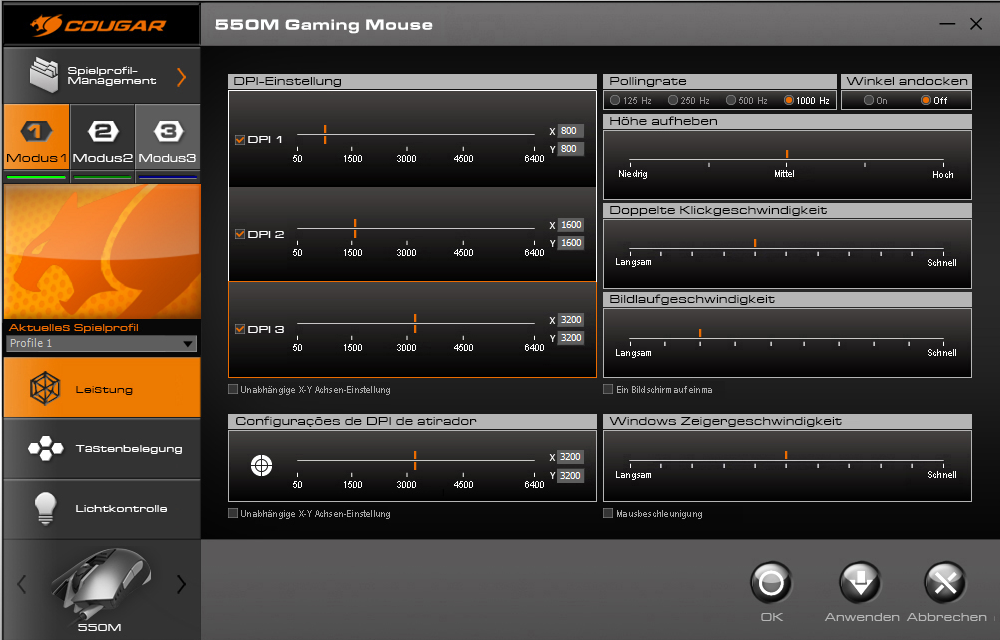Click the Cougar logo
Viewport: 1000px width, 640px height.
pos(98,25)
